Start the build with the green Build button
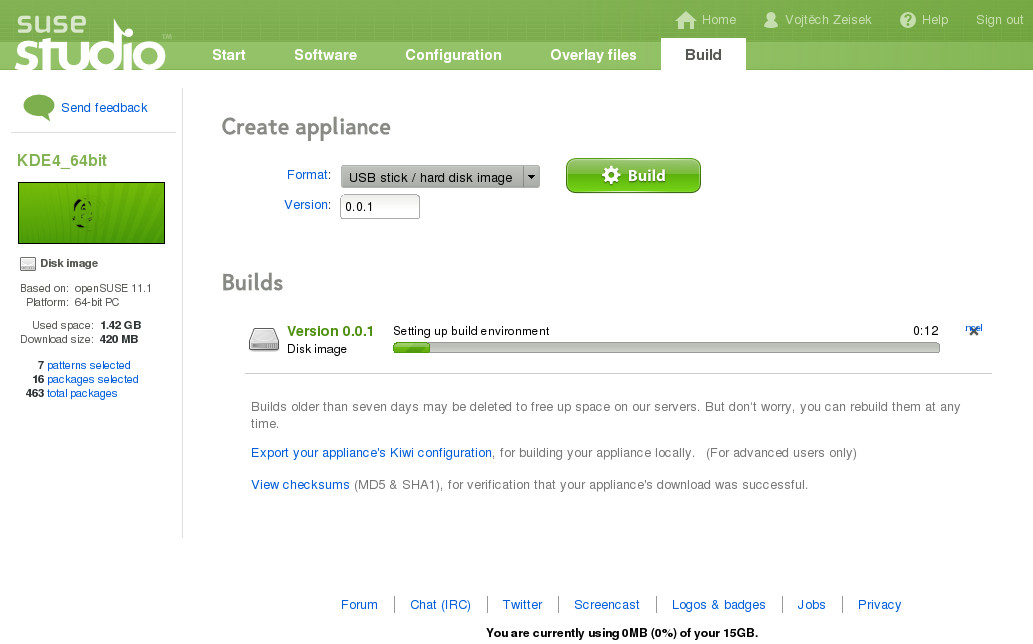 (x=633, y=175)
